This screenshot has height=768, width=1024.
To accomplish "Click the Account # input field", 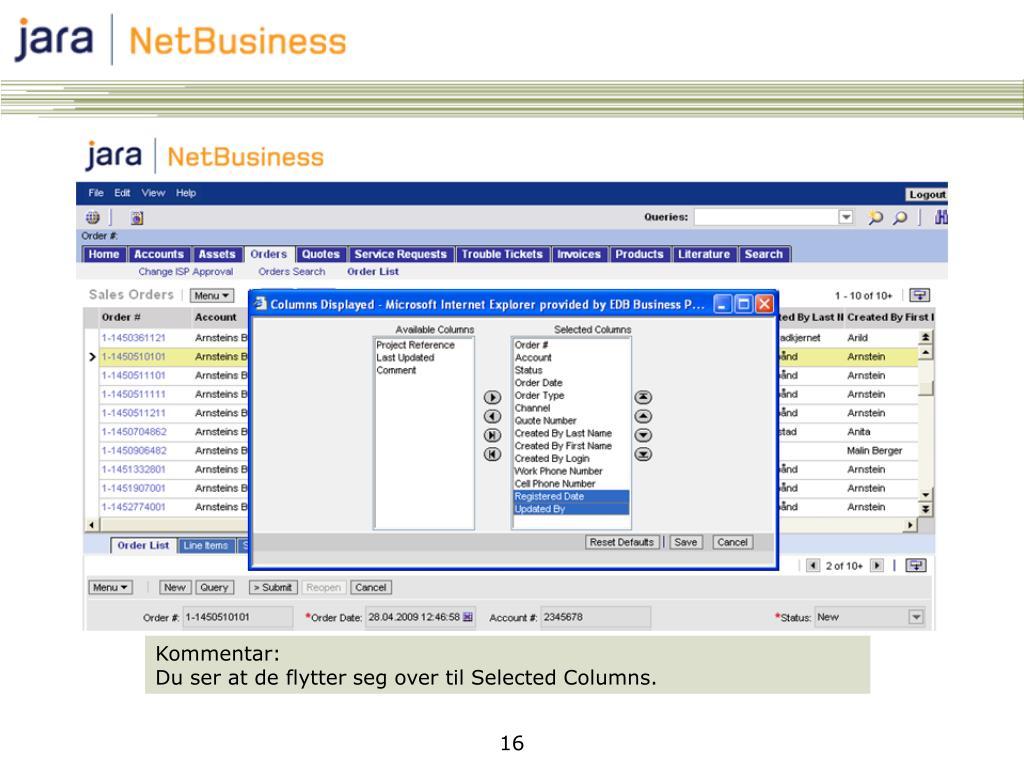I will pyautogui.click(x=596, y=617).
